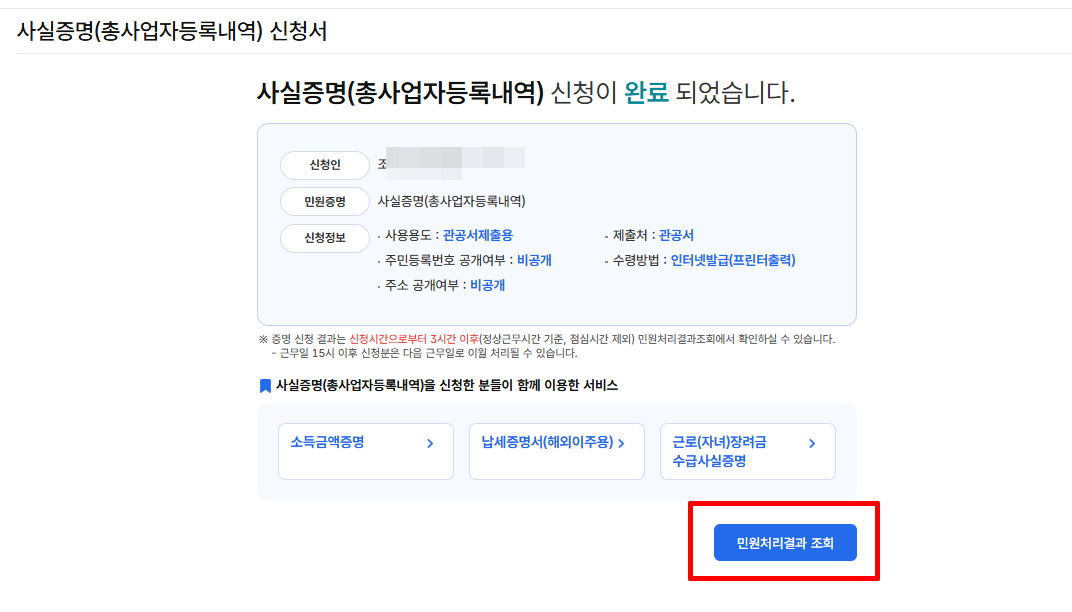Click 비공개 next to 주소 공개여부
The image size is (1072, 612).
(x=487, y=285)
